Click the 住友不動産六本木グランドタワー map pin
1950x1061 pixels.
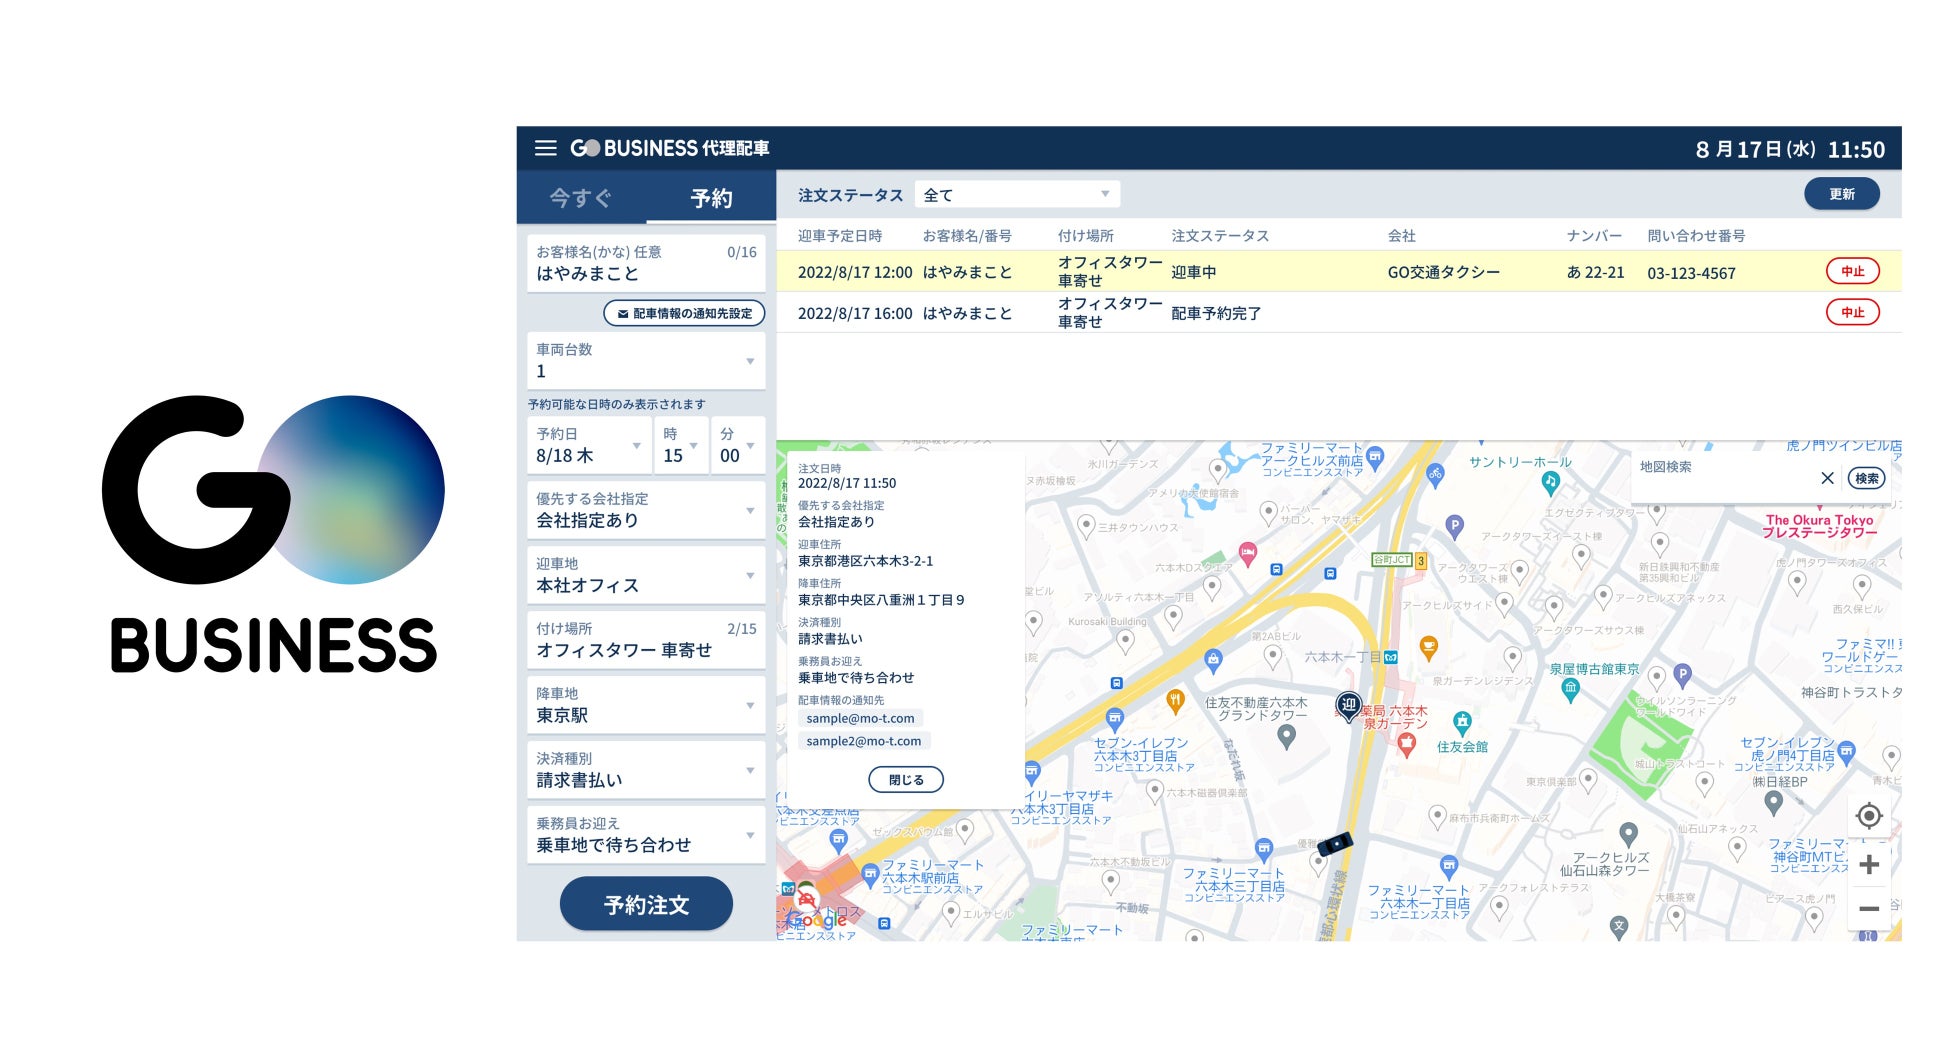pos(1287,736)
